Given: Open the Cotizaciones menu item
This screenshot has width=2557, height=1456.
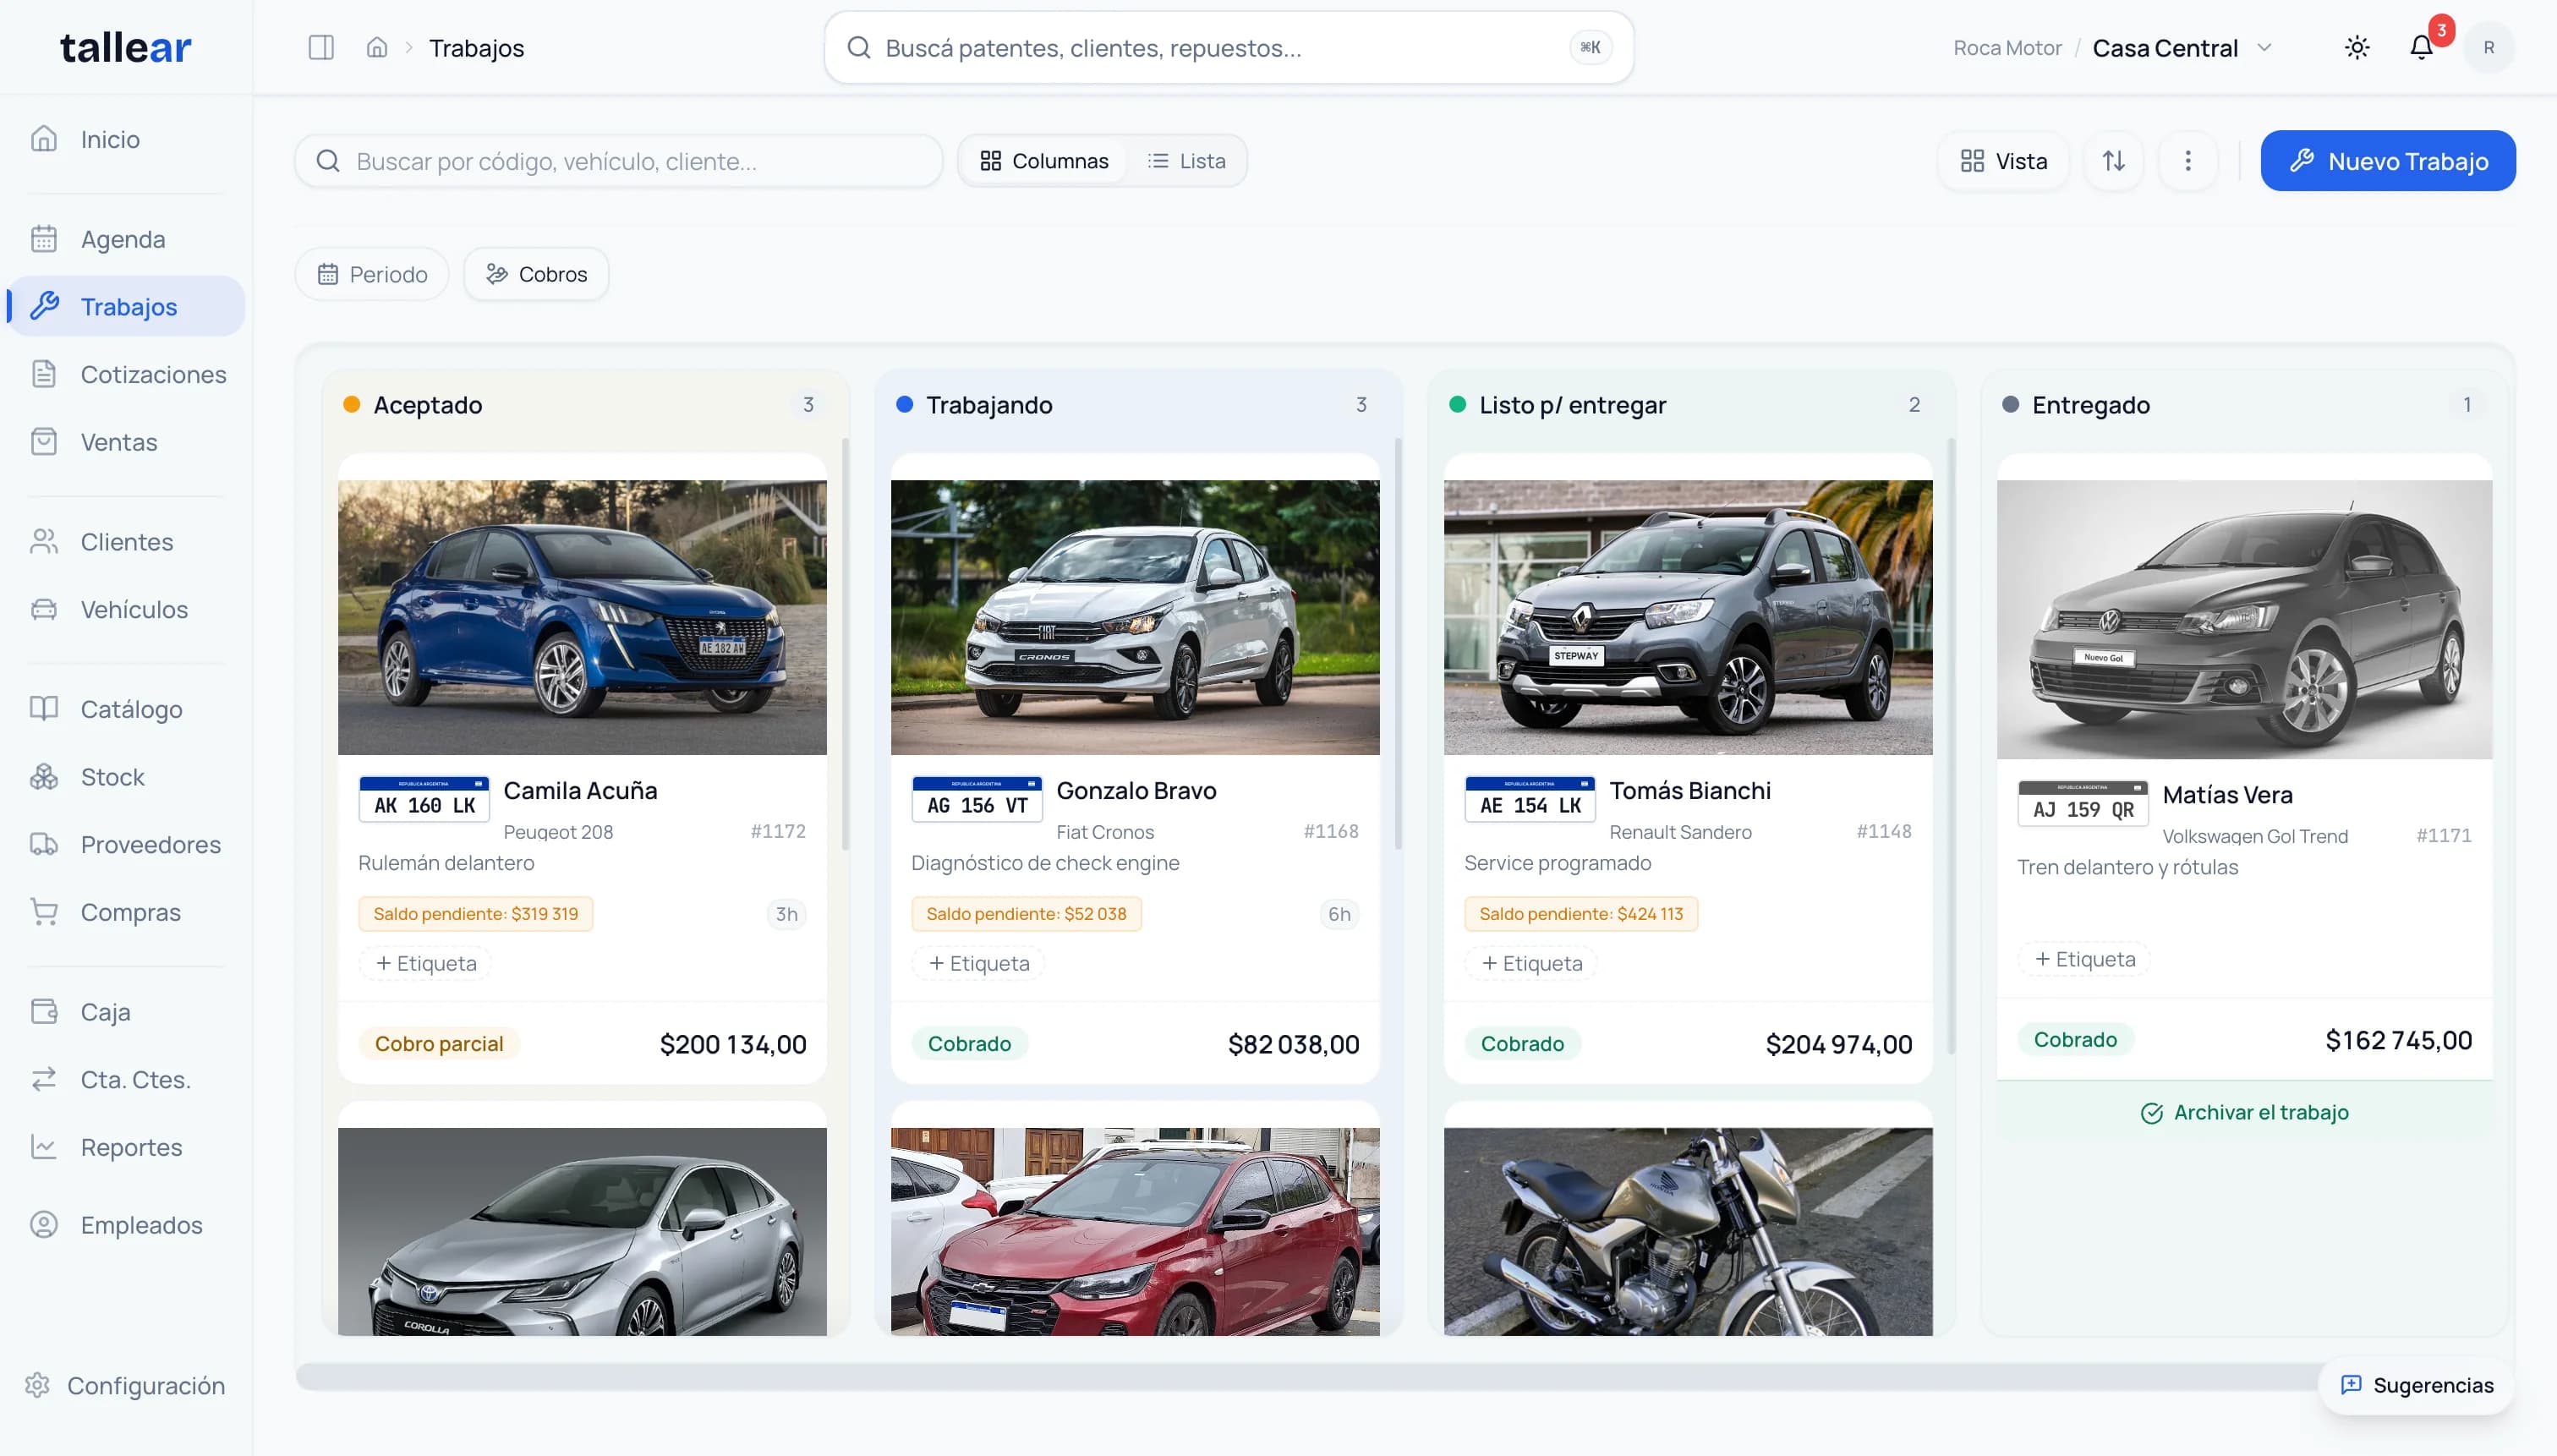Looking at the screenshot, I should [x=152, y=374].
